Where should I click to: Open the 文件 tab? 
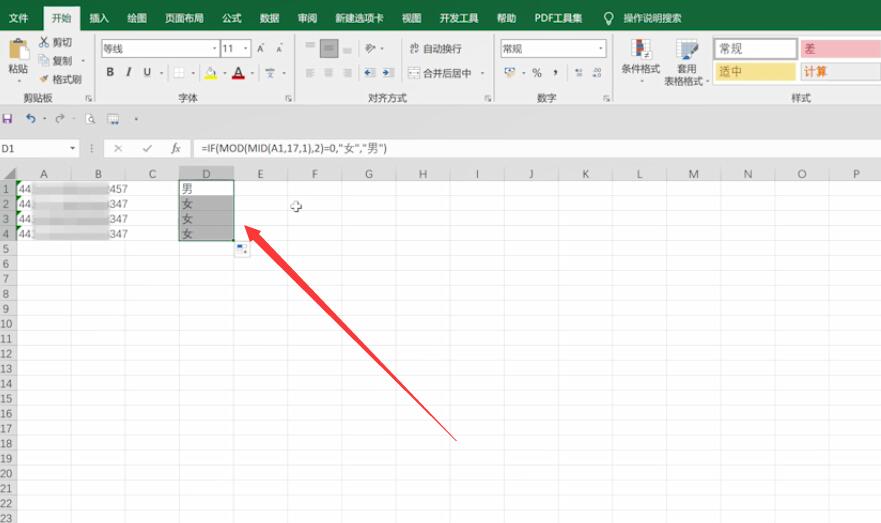point(19,18)
